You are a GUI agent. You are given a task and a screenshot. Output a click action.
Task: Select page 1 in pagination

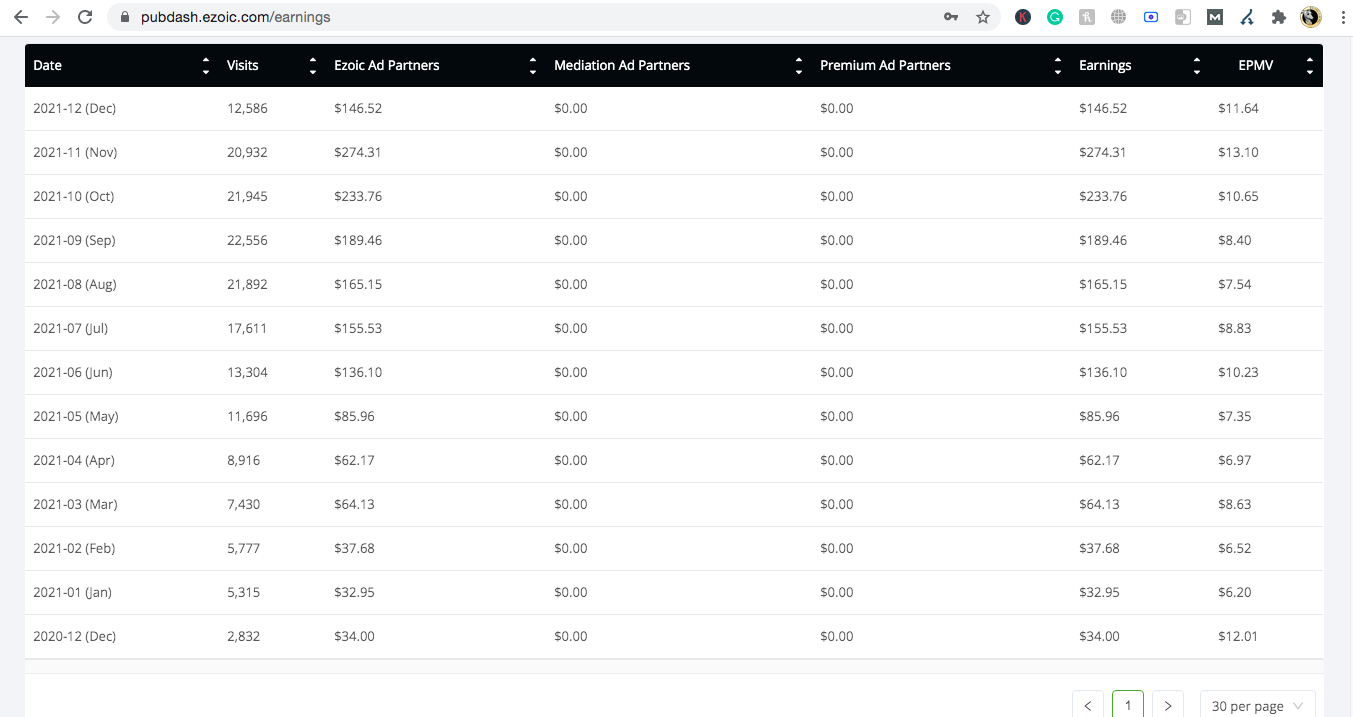click(1128, 705)
